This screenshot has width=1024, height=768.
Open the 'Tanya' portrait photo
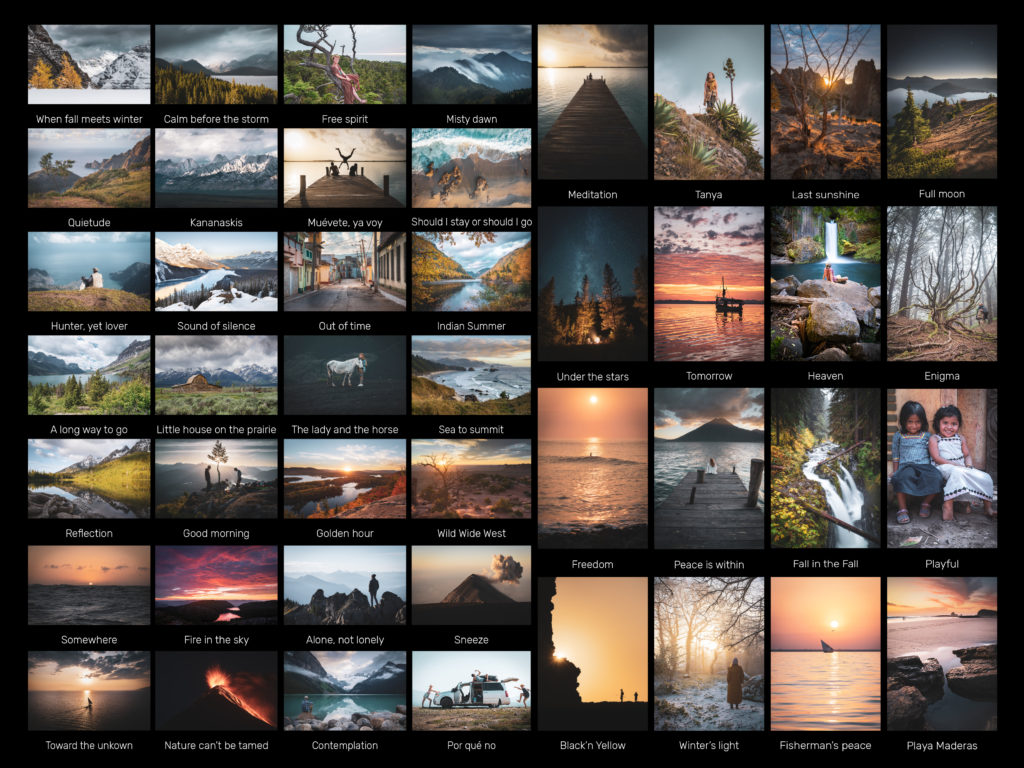click(x=709, y=102)
